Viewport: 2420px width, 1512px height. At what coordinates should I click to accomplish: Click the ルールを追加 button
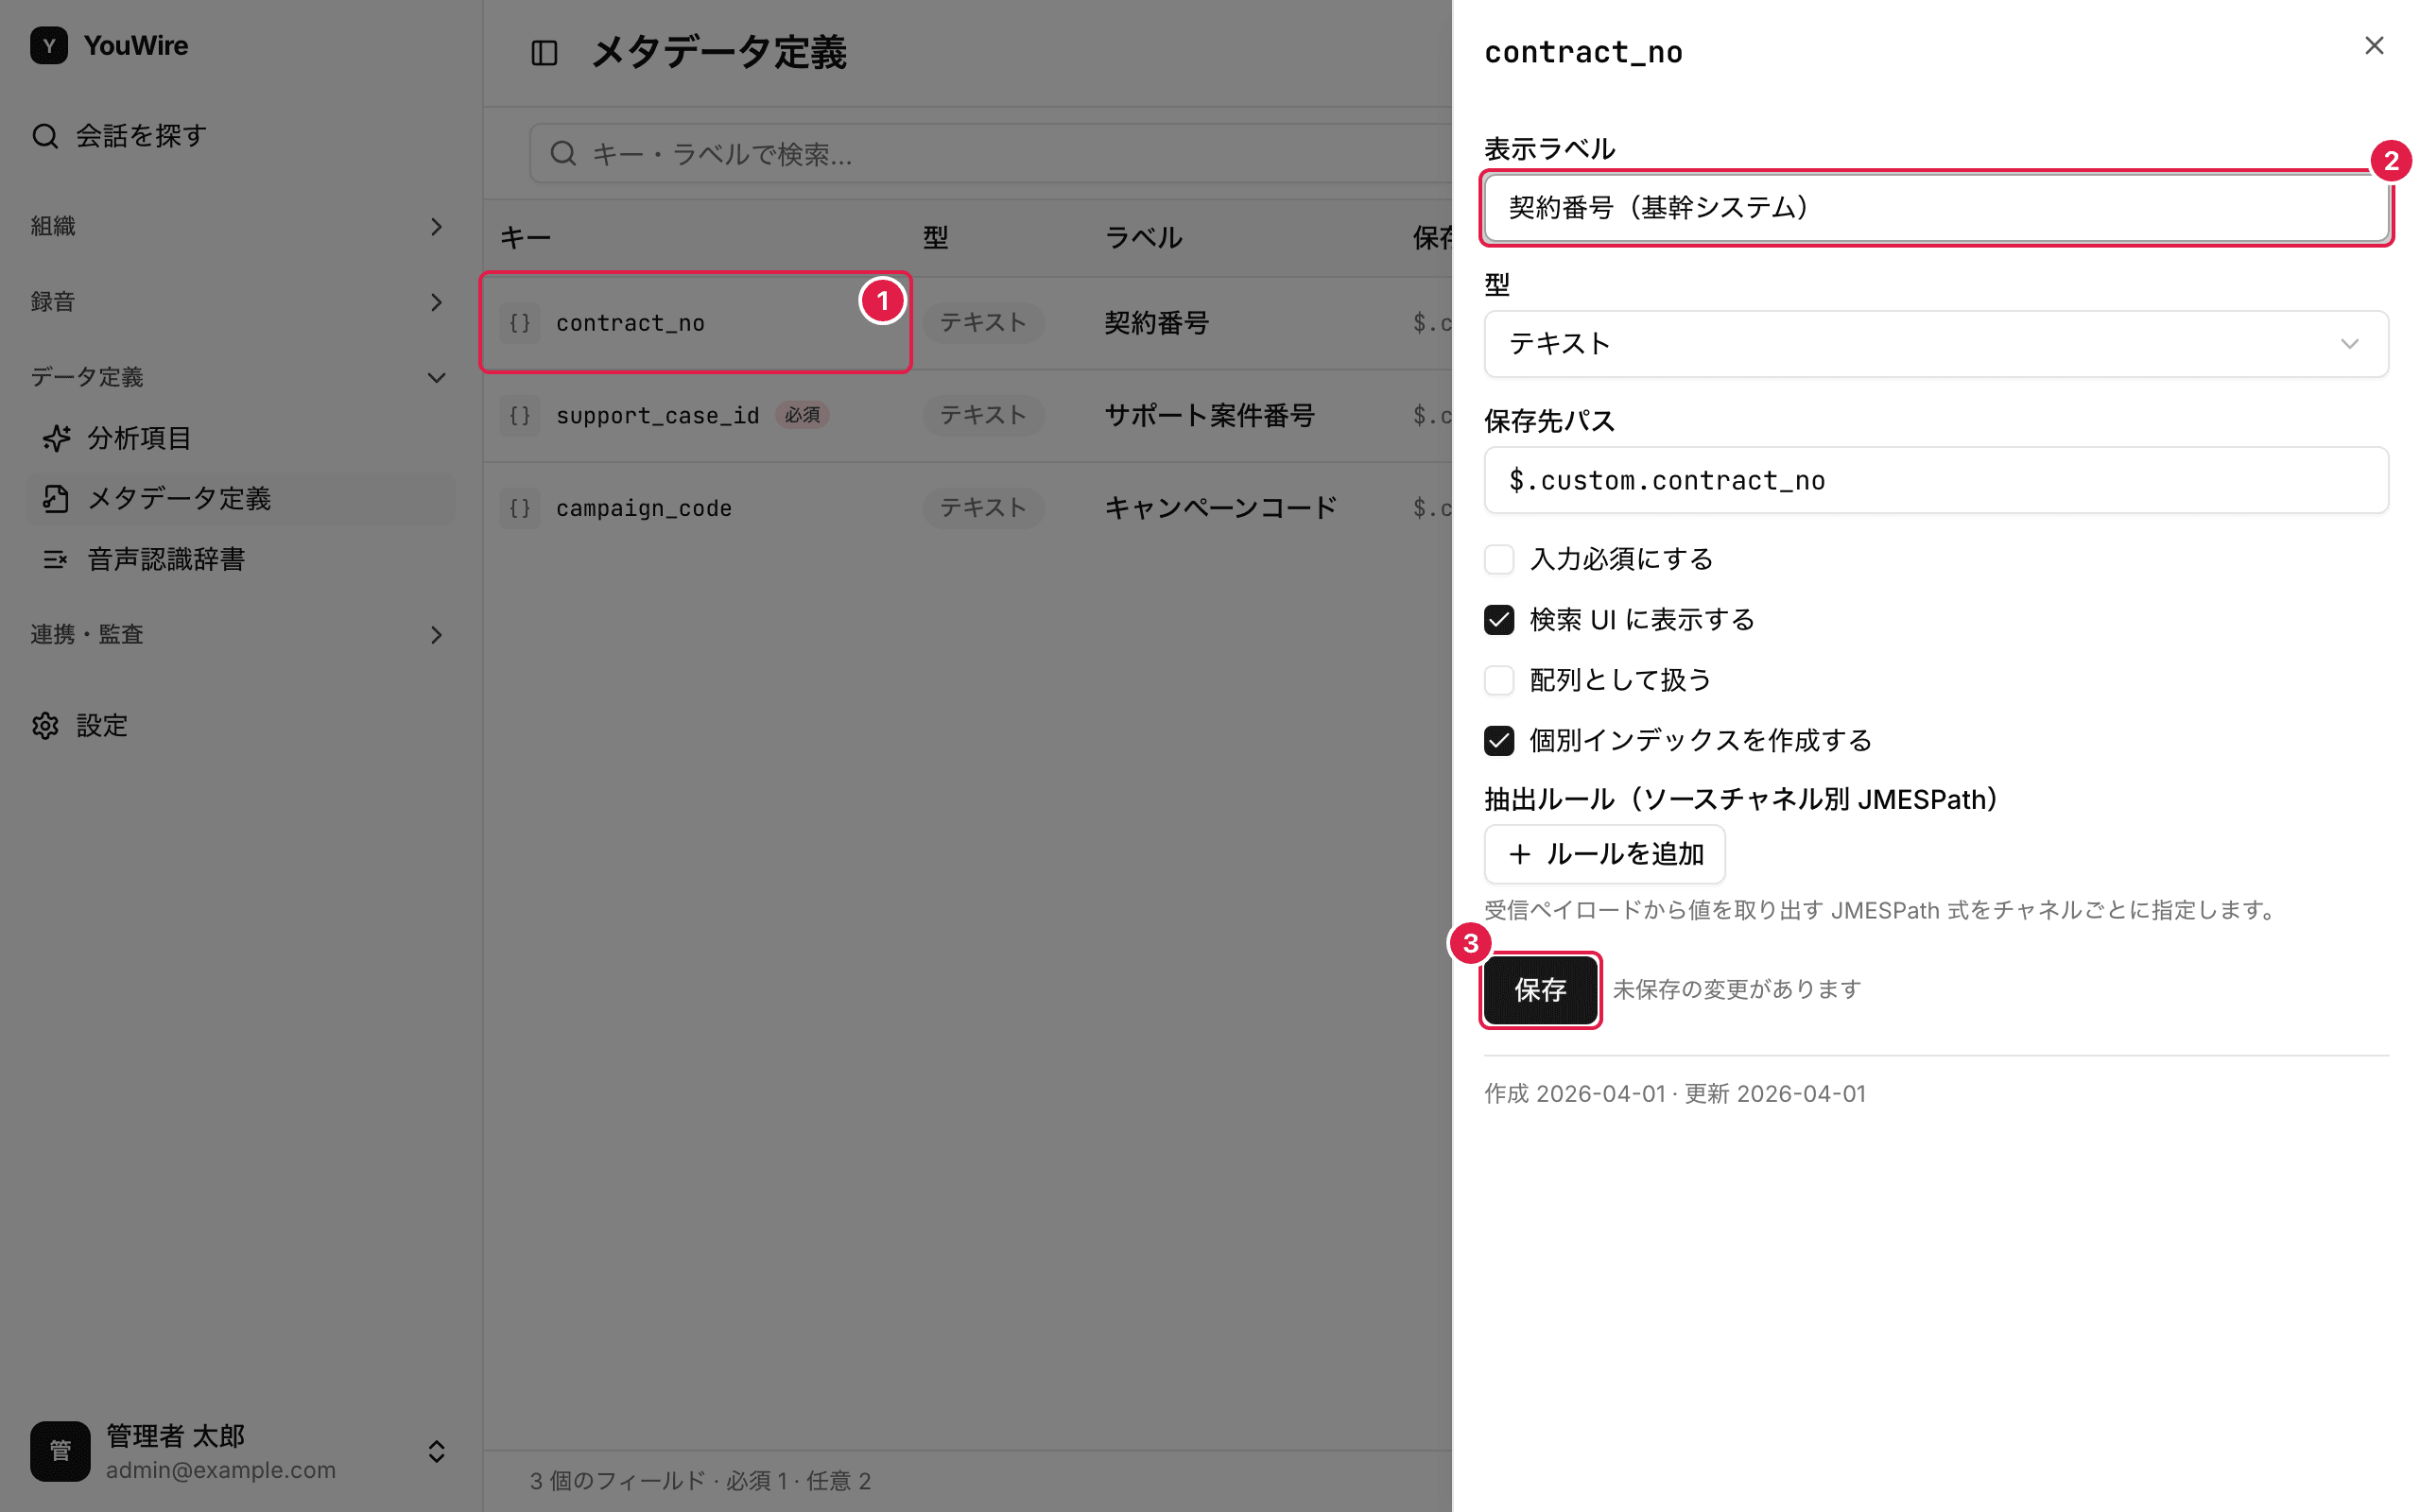coord(1604,854)
